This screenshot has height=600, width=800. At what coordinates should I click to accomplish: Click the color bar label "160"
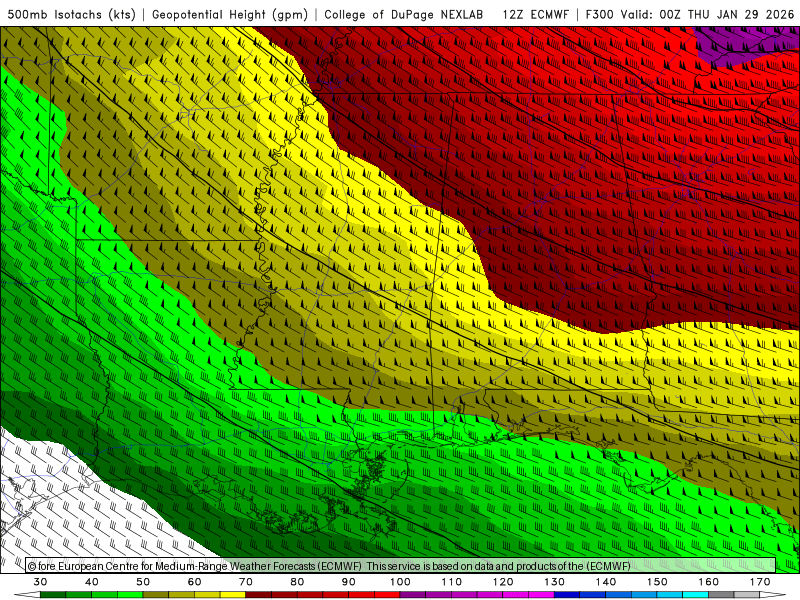(709, 582)
